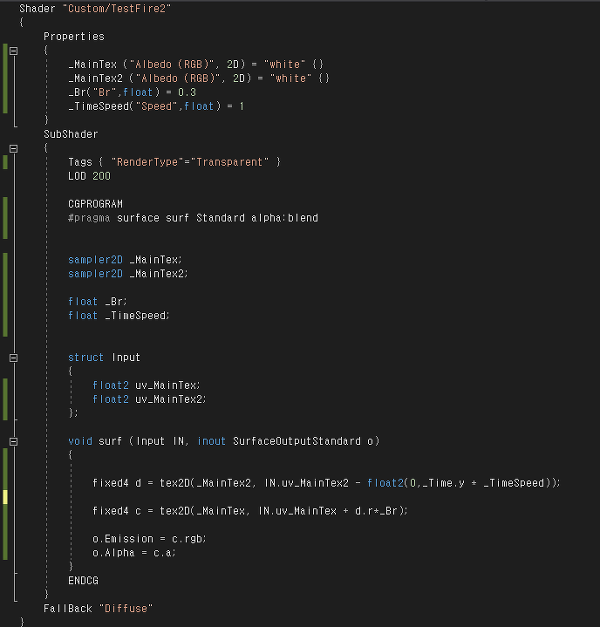Click the _MainTex property declaration
Image resolution: width=600 pixels, height=627 pixels.
196,64
